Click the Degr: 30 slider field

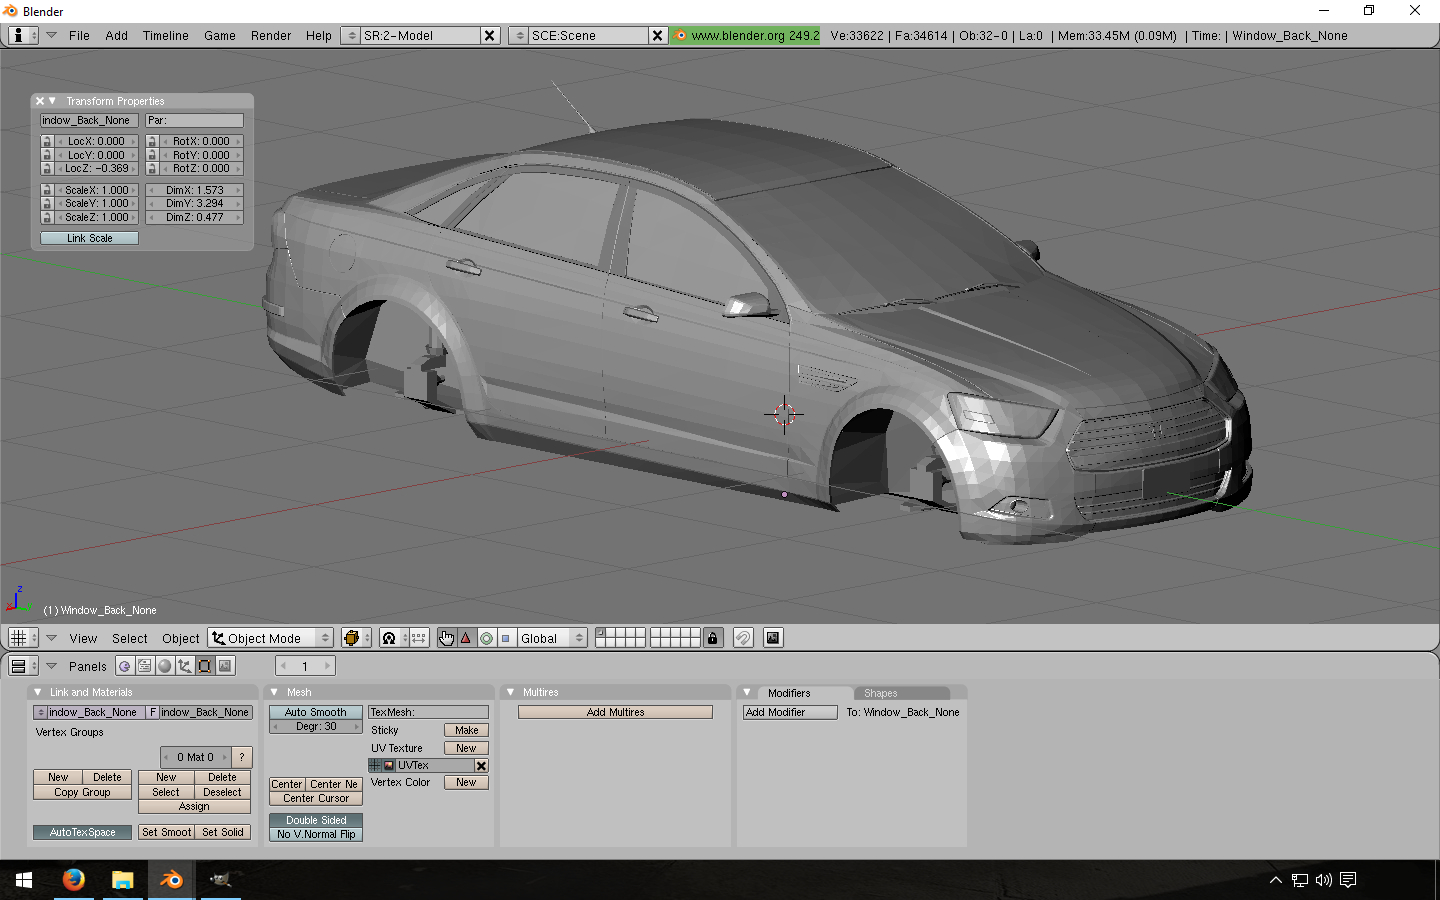point(315,727)
